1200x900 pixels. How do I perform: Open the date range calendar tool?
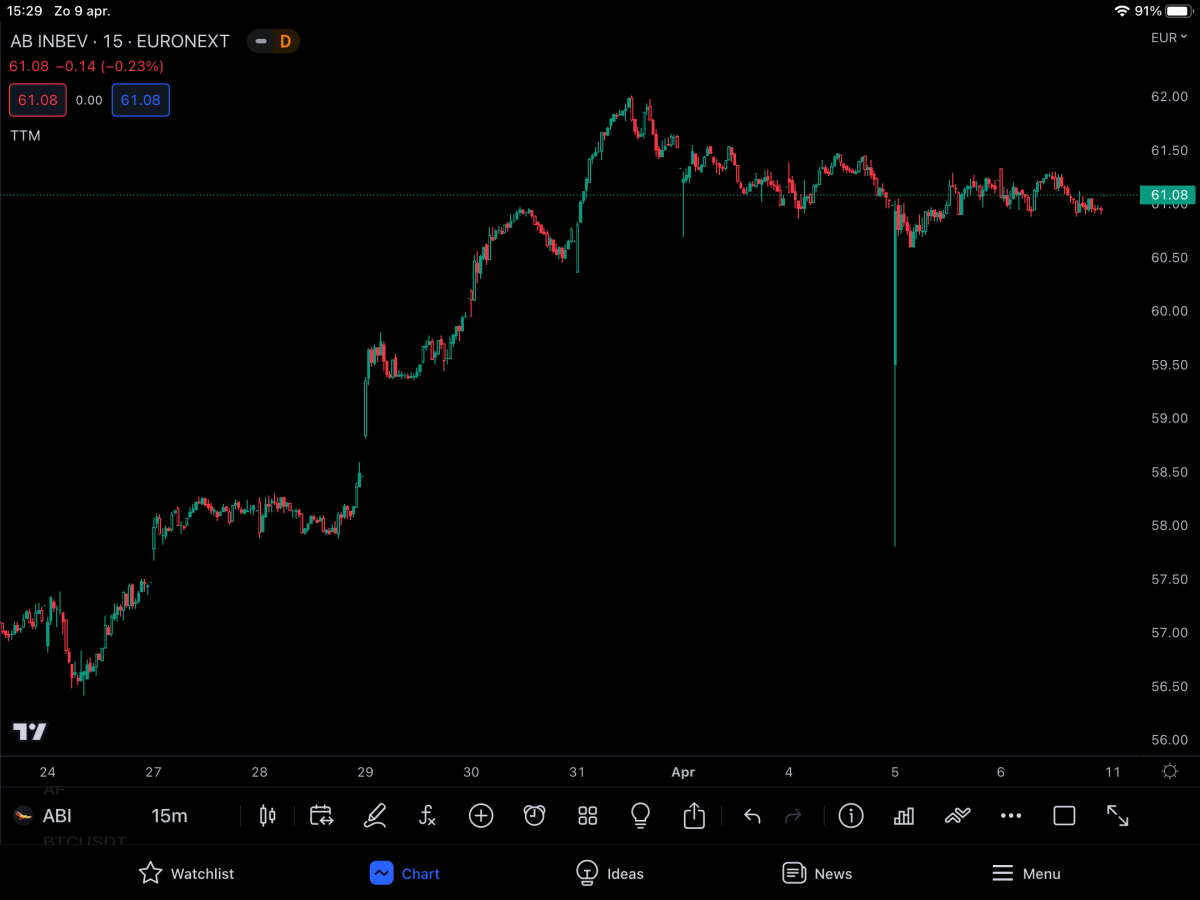(x=321, y=816)
